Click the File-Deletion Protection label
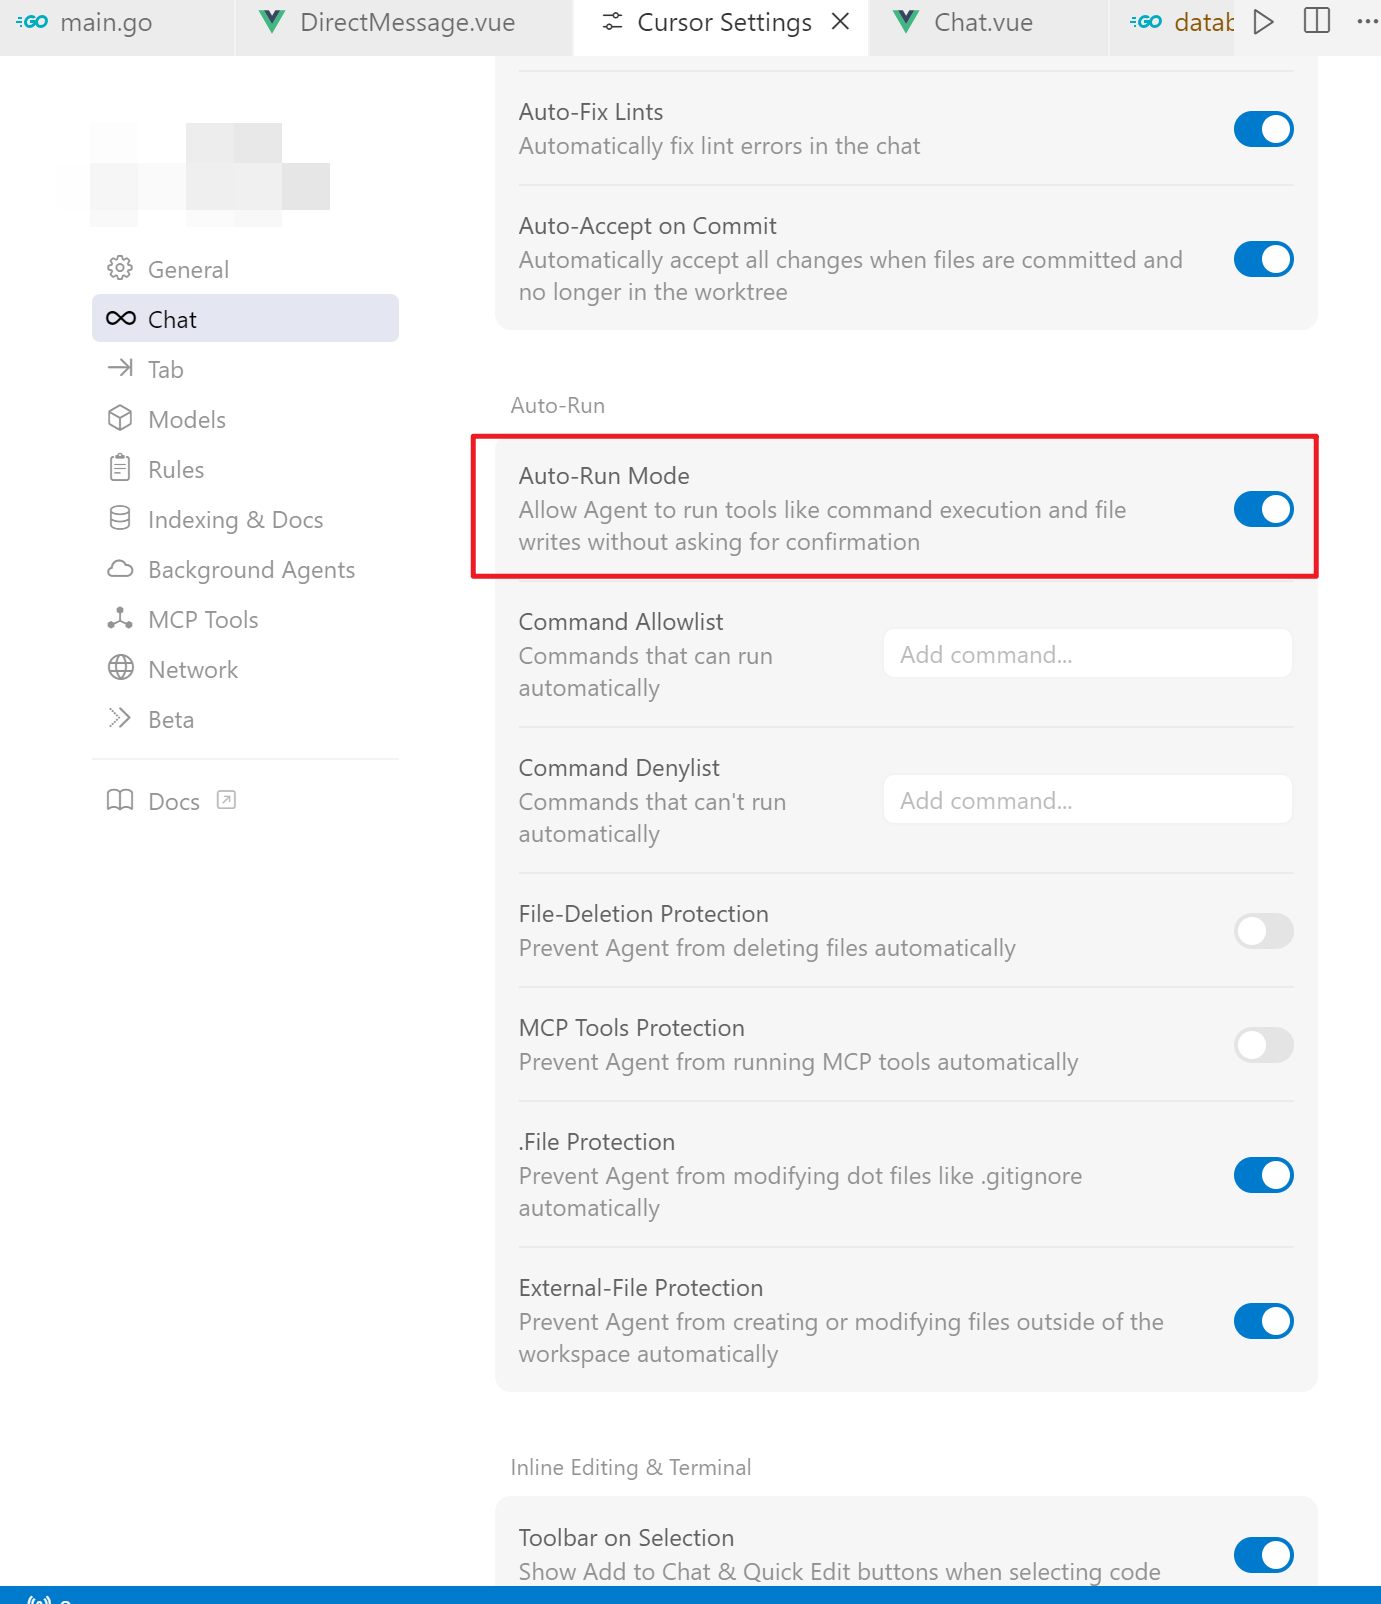The image size is (1381, 1604). (644, 913)
